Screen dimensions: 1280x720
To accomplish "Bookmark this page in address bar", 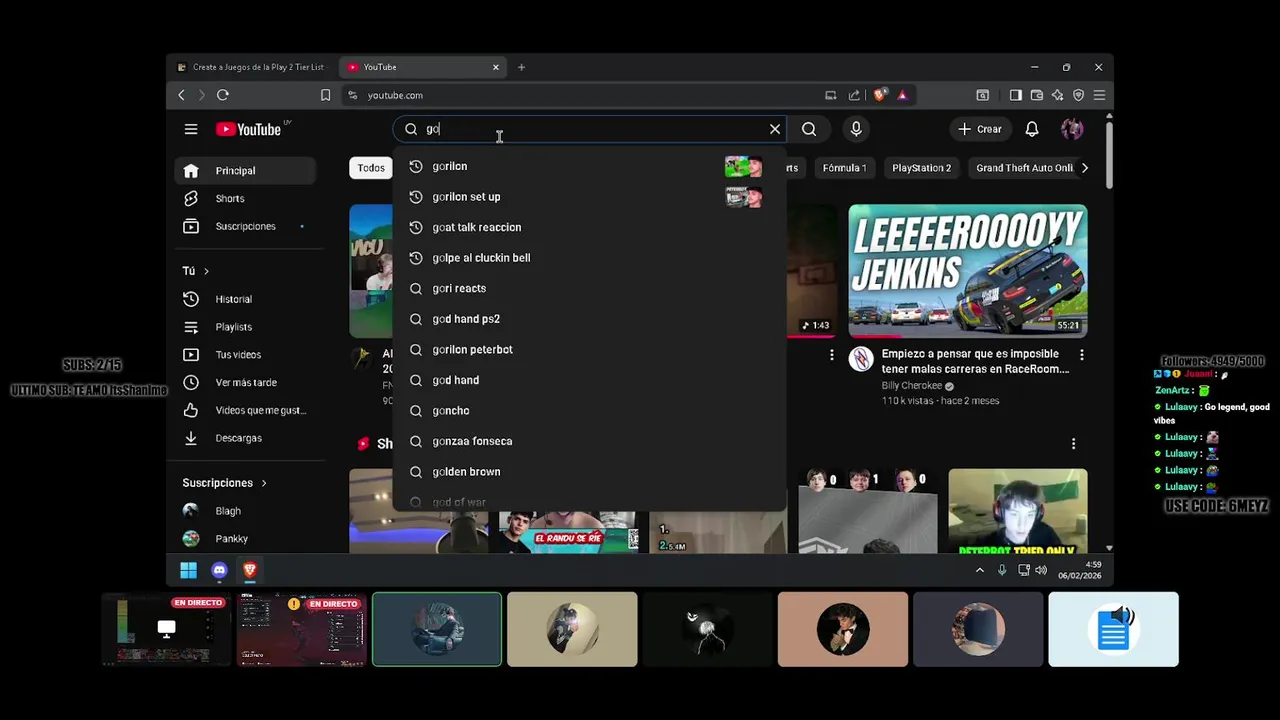I will pos(325,95).
